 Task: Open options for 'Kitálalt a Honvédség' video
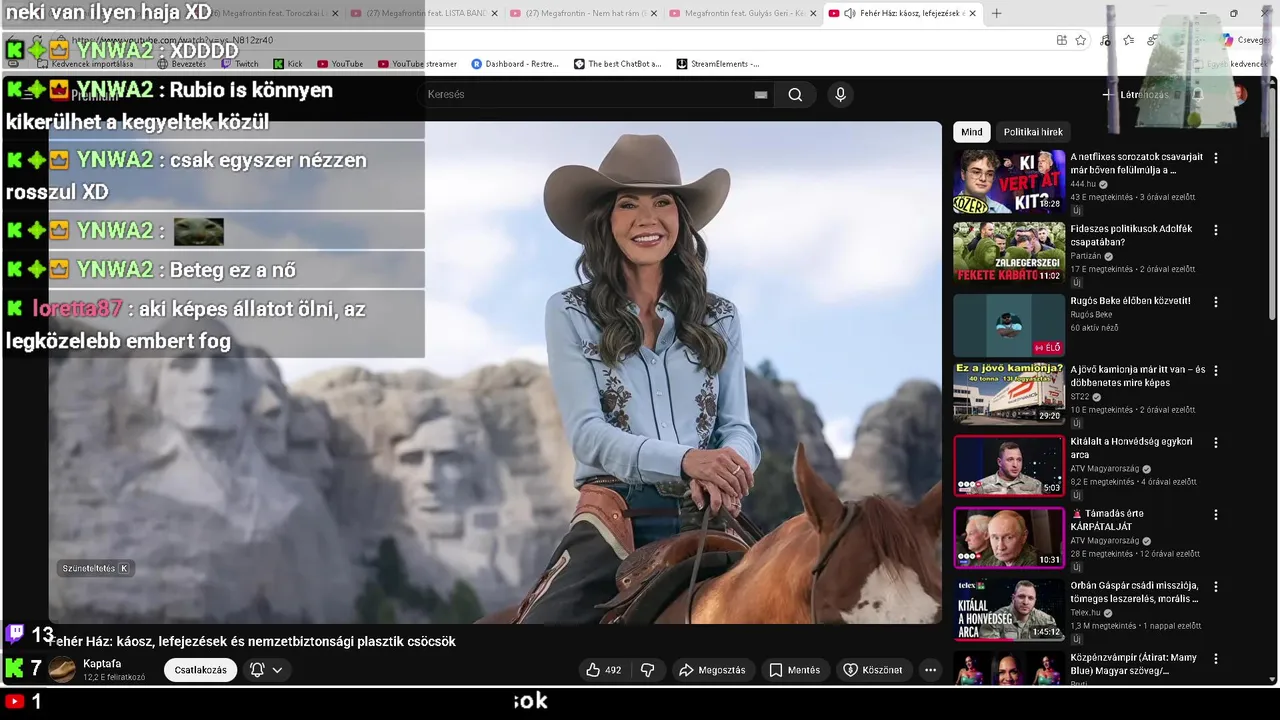1216,443
